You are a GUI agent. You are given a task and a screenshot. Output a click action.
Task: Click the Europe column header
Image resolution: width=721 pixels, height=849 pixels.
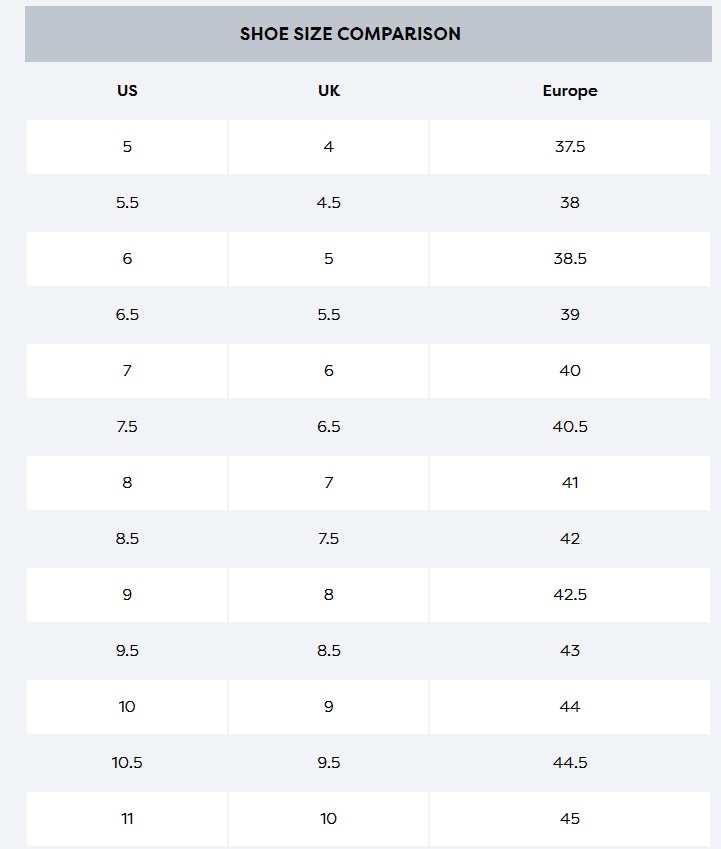tap(570, 91)
